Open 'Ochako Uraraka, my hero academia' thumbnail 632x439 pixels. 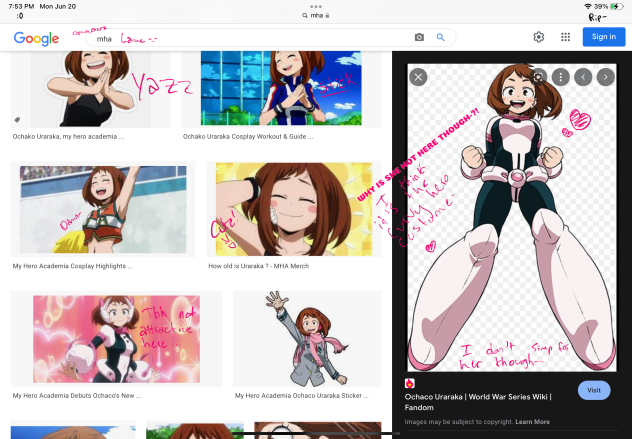90,89
